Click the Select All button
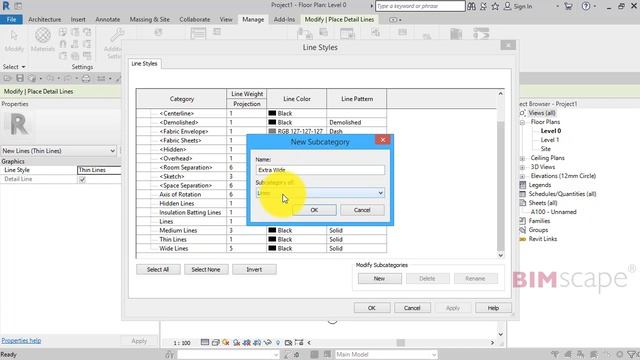 click(158, 269)
